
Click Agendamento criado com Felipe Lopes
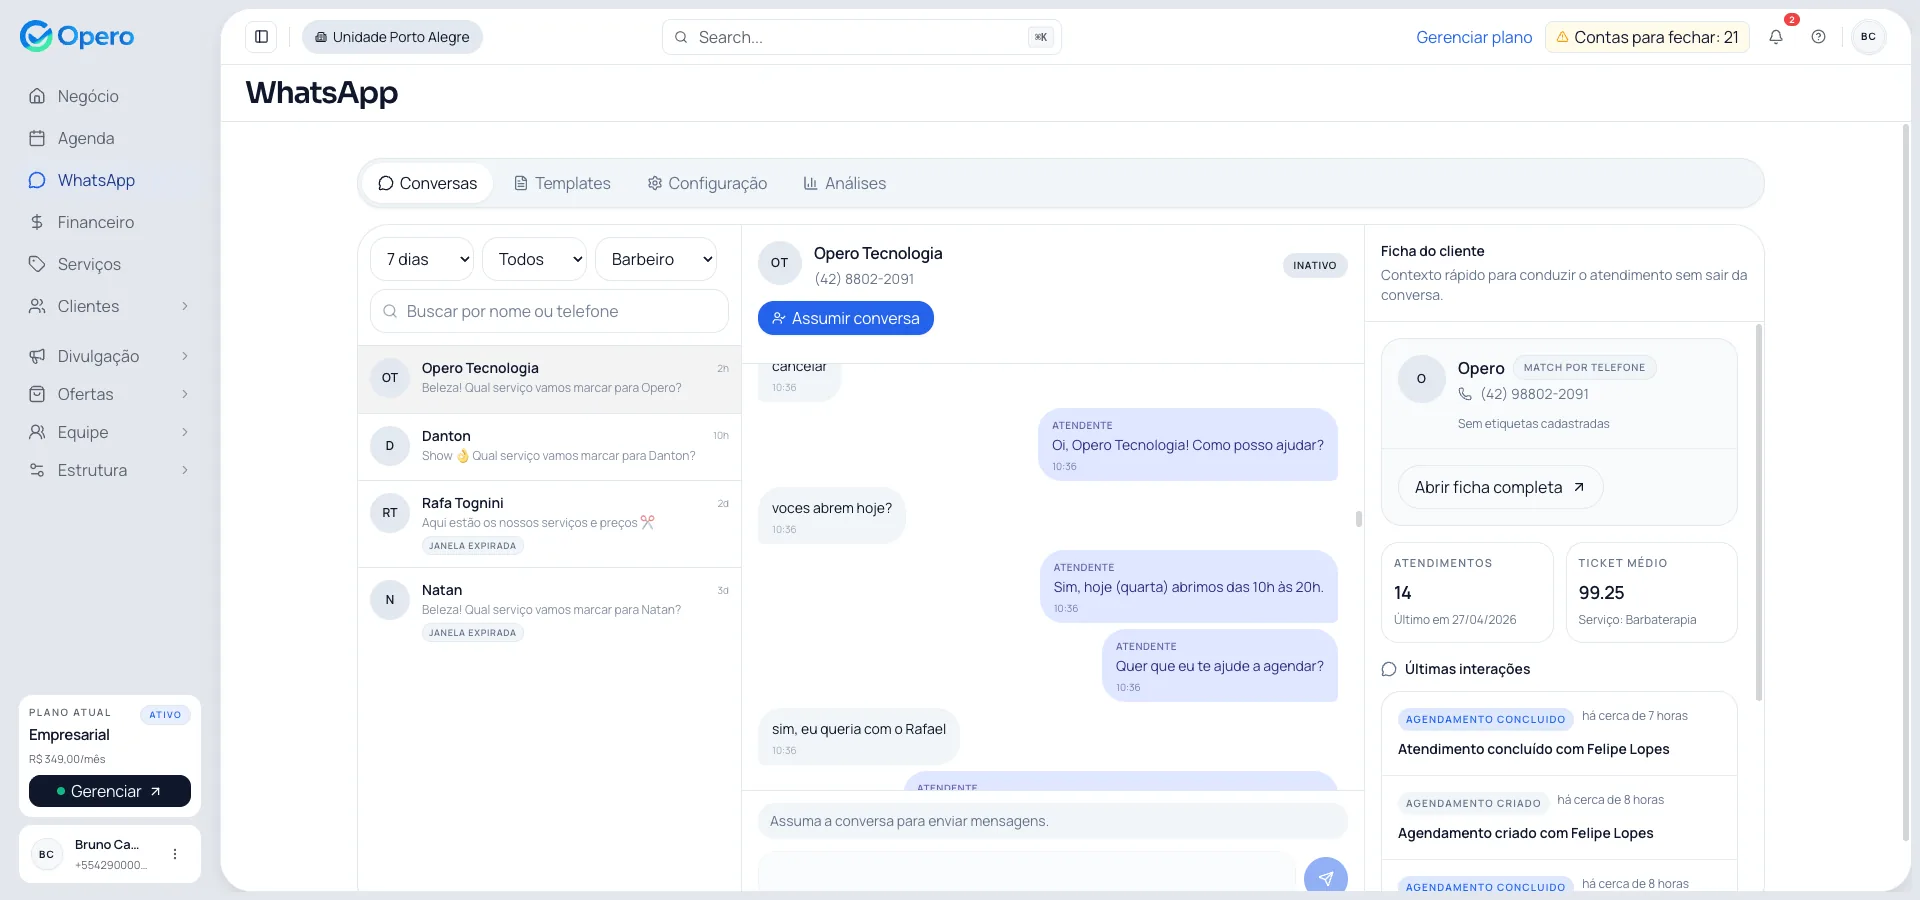pyautogui.click(x=1525, y=833)
